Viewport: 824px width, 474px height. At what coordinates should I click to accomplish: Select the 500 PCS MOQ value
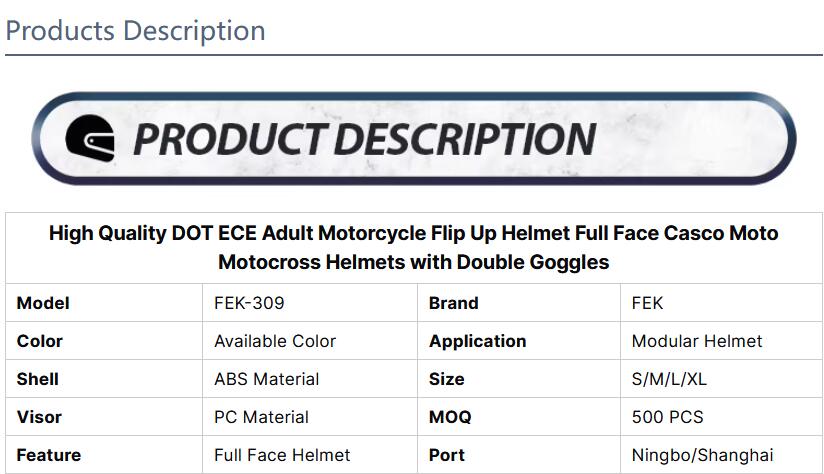(667, 417)
